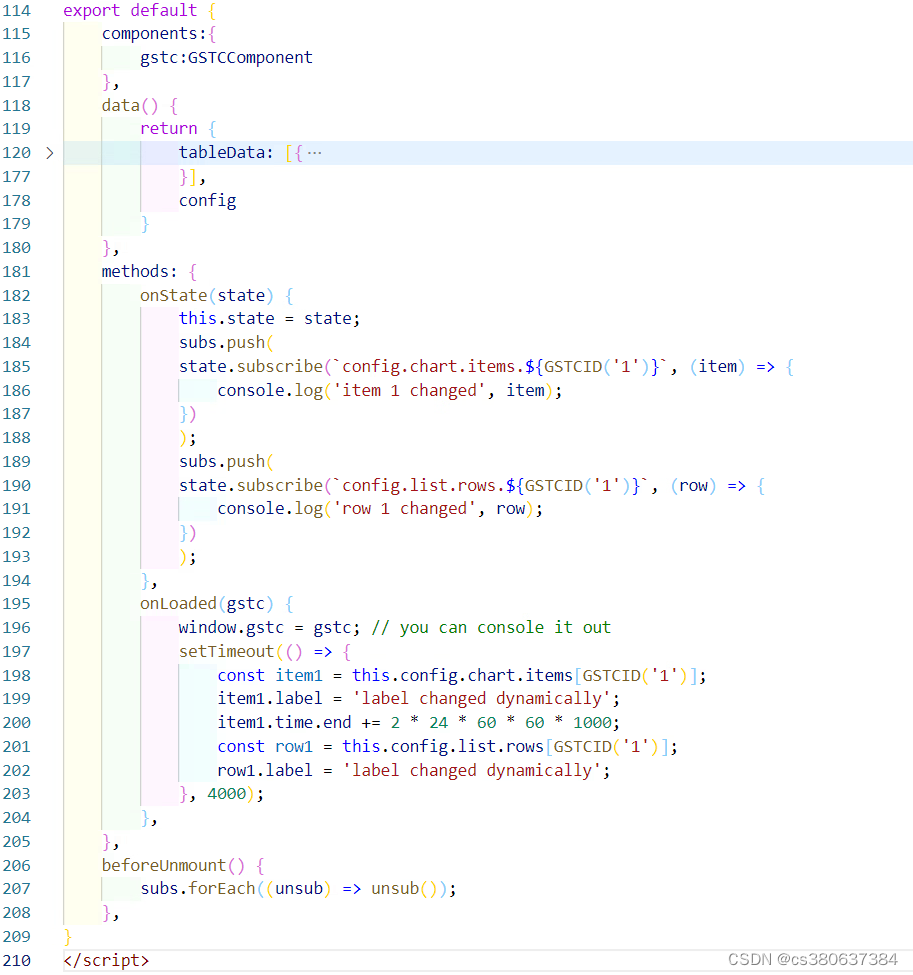Click 'item1.label' on line 199

tap(270, 699)
